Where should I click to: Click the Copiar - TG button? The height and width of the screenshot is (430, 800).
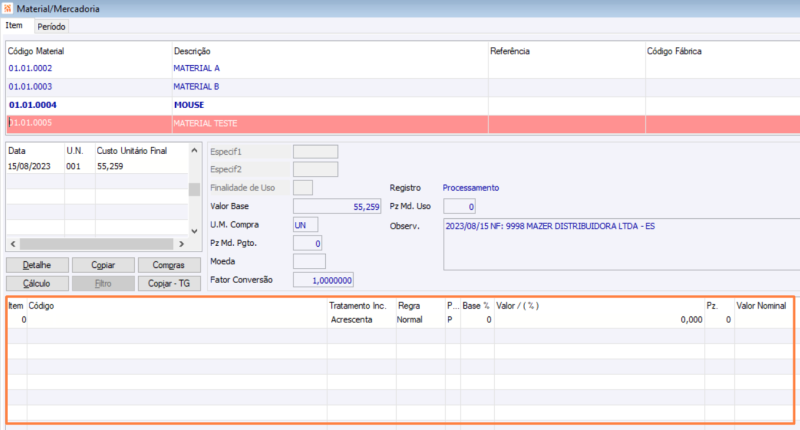[x=169, y=284]
